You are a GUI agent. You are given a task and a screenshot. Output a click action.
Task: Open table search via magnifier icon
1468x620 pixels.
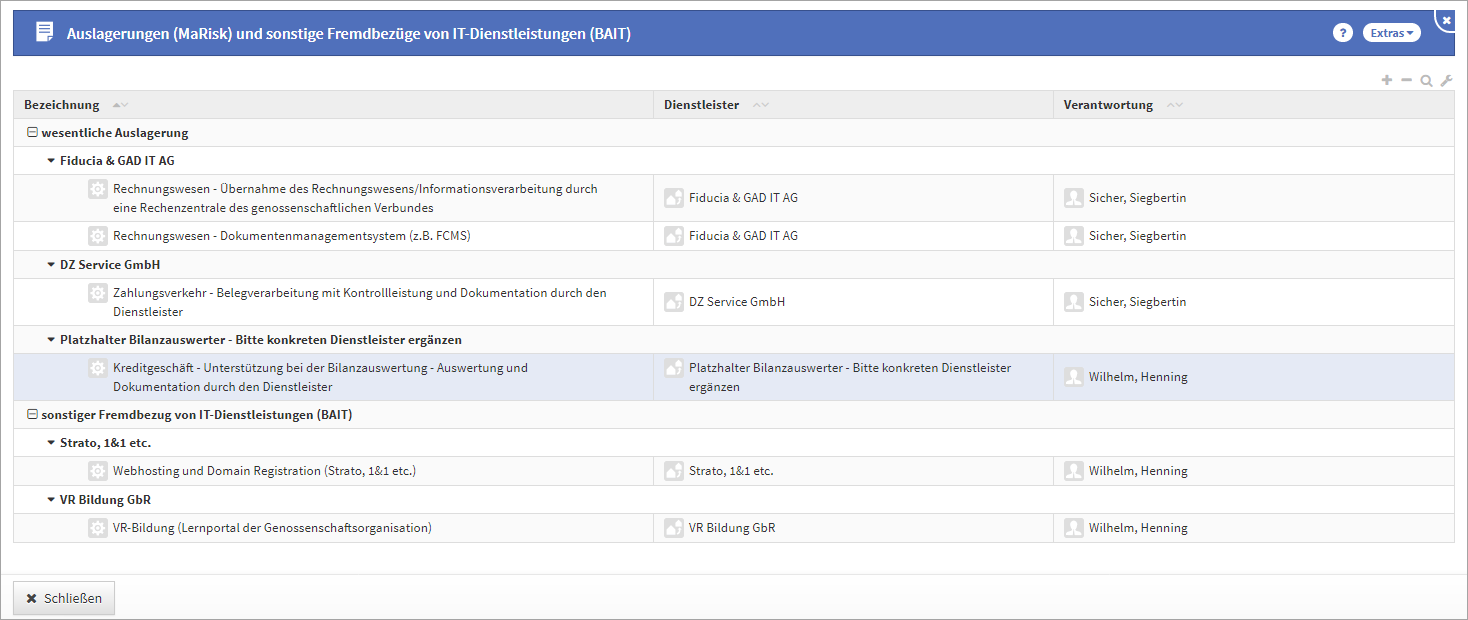1426,80
